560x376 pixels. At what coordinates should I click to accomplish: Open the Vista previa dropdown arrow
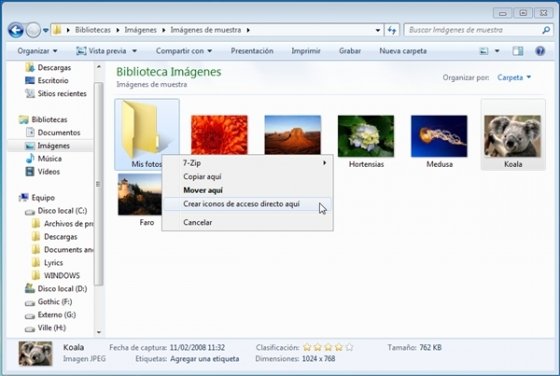point(135,51)
